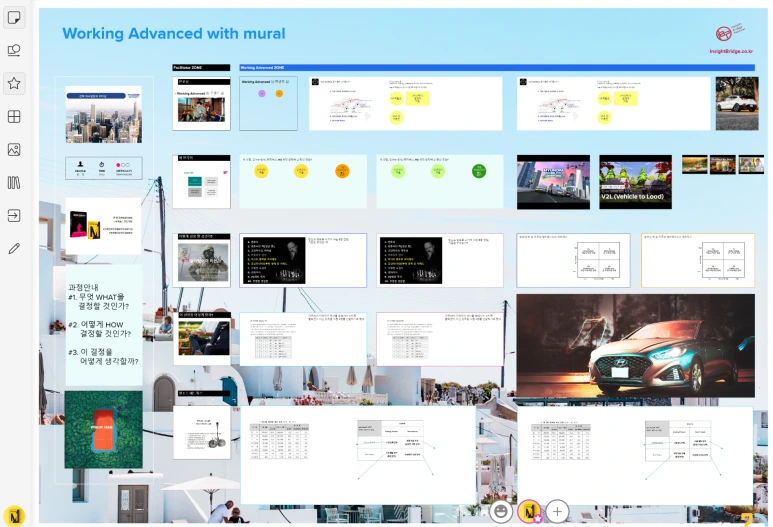The width and height of the screenshot is (773, 527).
Task: Open the import files icon
Action: click(x=14, y=215)
